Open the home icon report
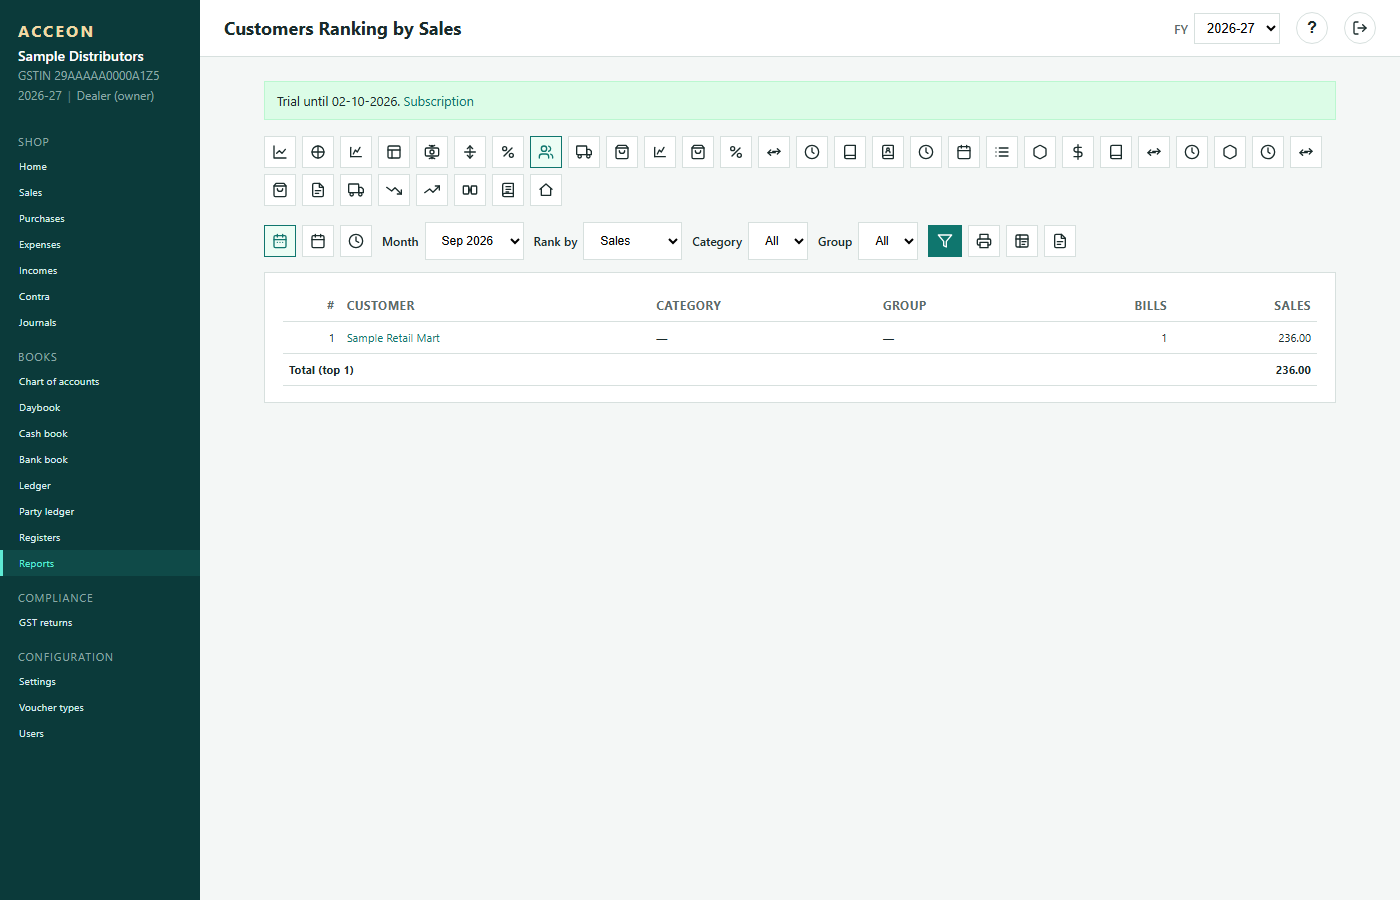This screenshot has width=1400, height=900. [546, 190]
